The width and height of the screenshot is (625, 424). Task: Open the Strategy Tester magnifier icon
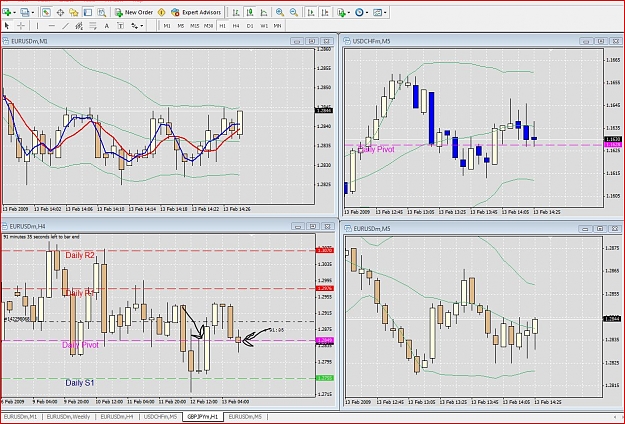point(102,13)
